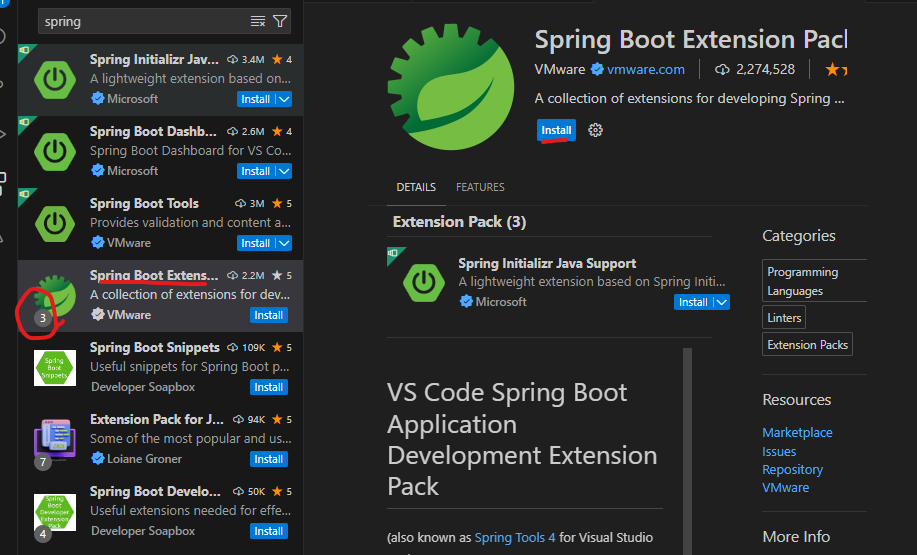Open the Repository resource link

point(792,470)
